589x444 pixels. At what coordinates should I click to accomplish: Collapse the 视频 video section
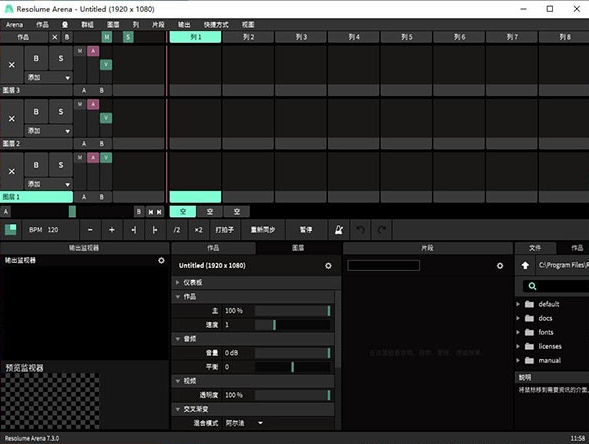178,381
